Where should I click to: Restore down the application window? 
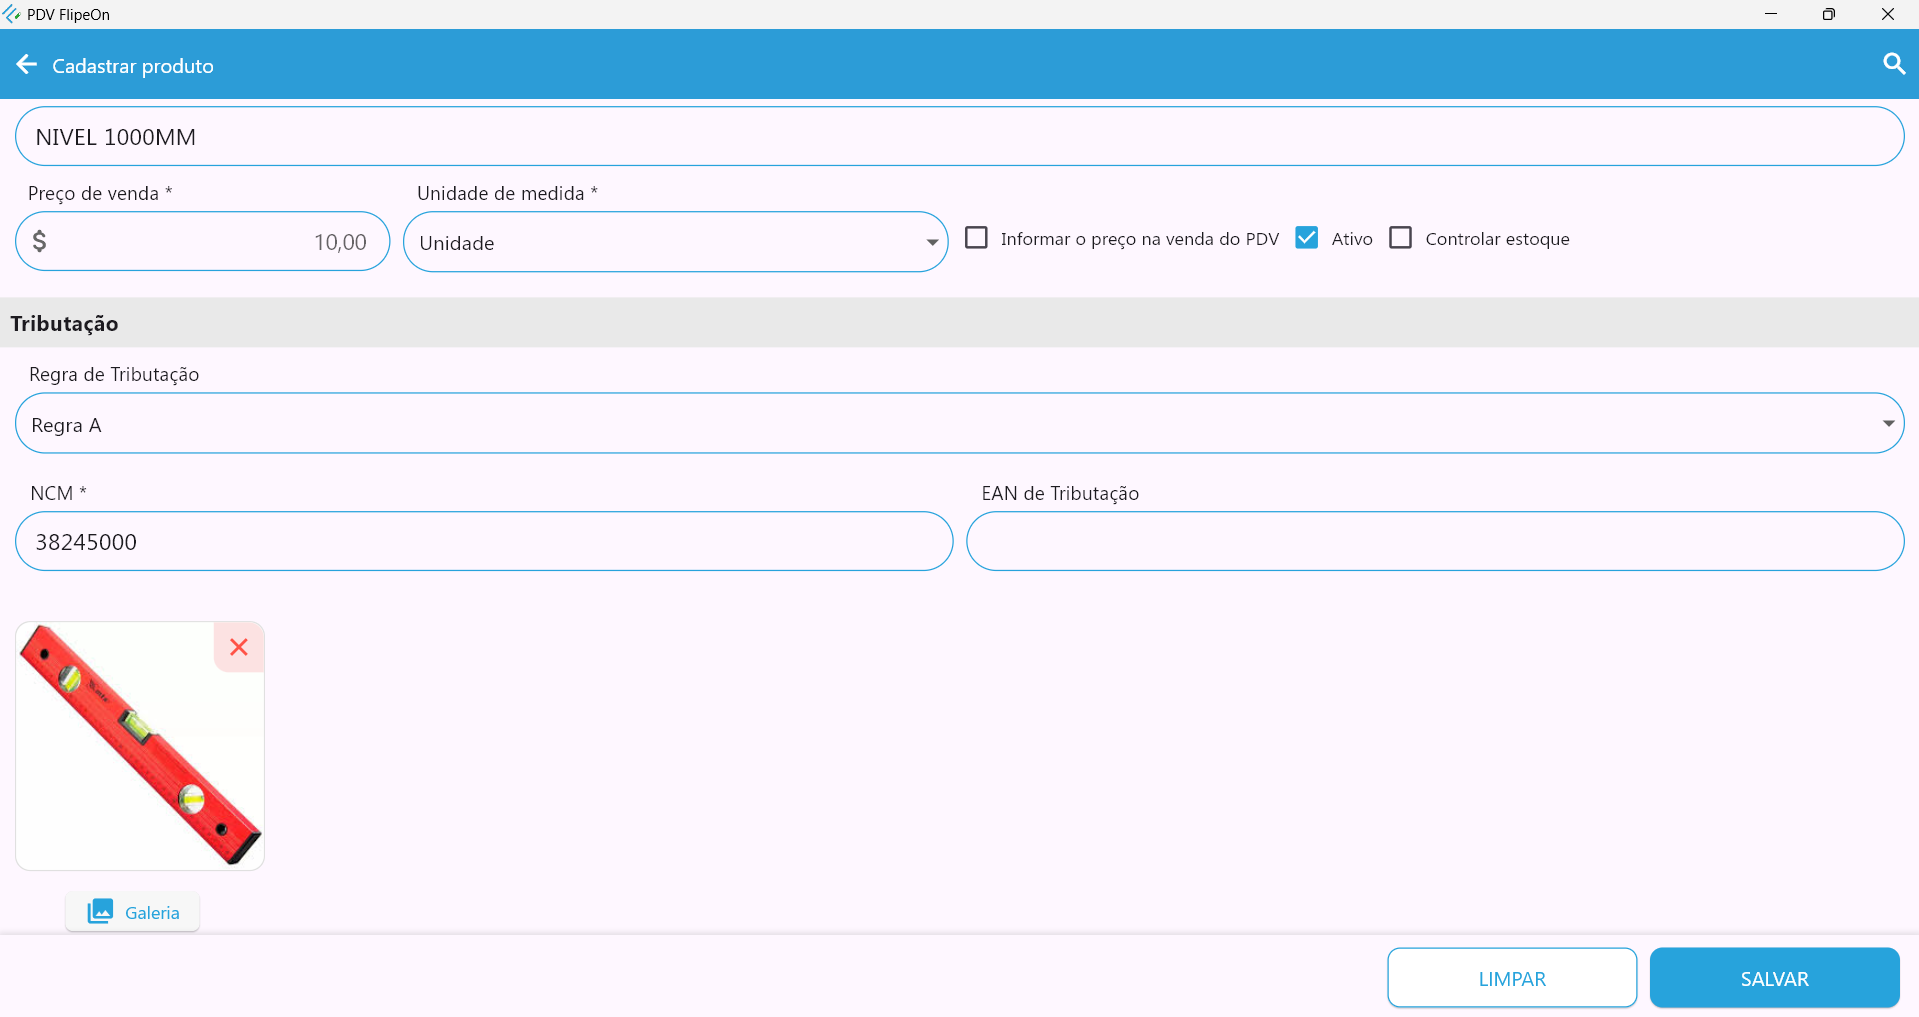[x=1828, y=14]
